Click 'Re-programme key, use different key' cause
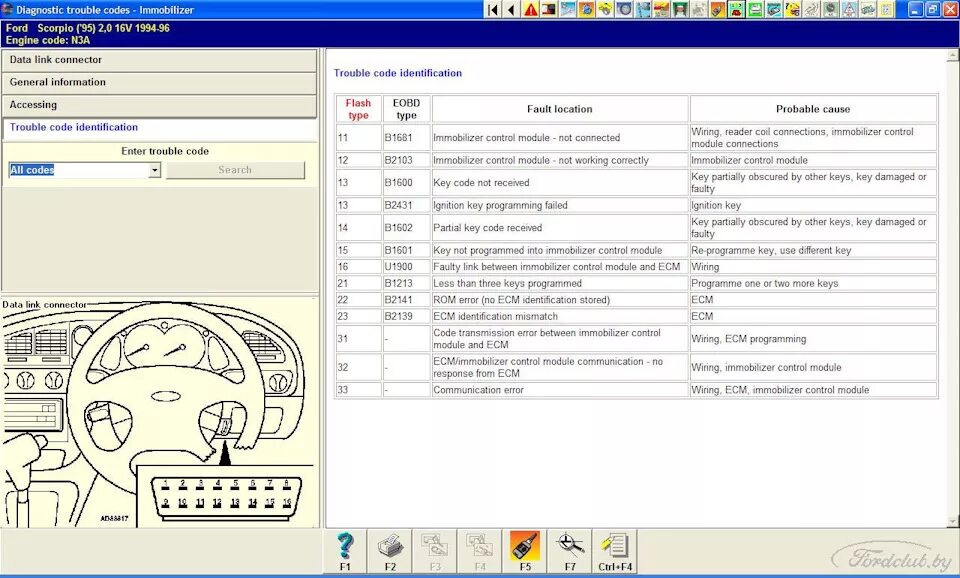Image resolution: width=960 pixels, height=578 pixels. pyautogui.click(x=771, y=250)
